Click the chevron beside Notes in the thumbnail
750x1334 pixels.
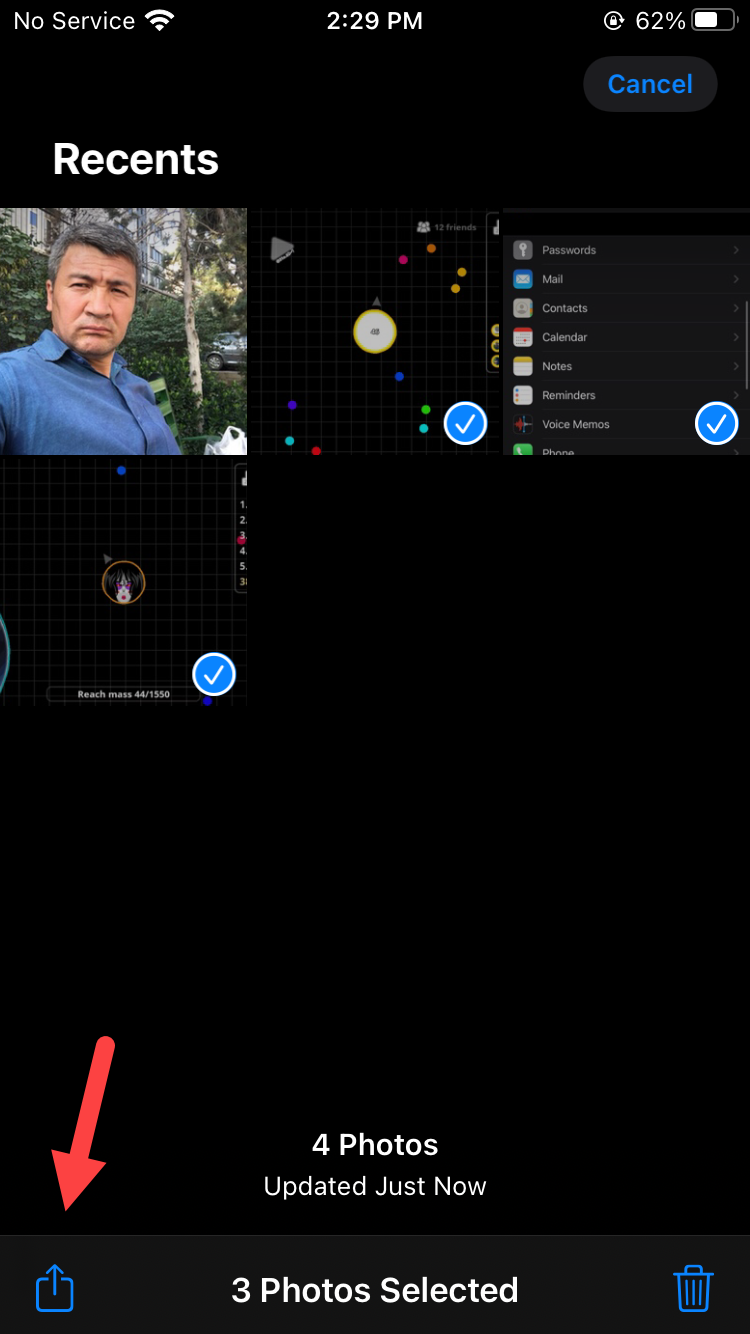(736, 366)
